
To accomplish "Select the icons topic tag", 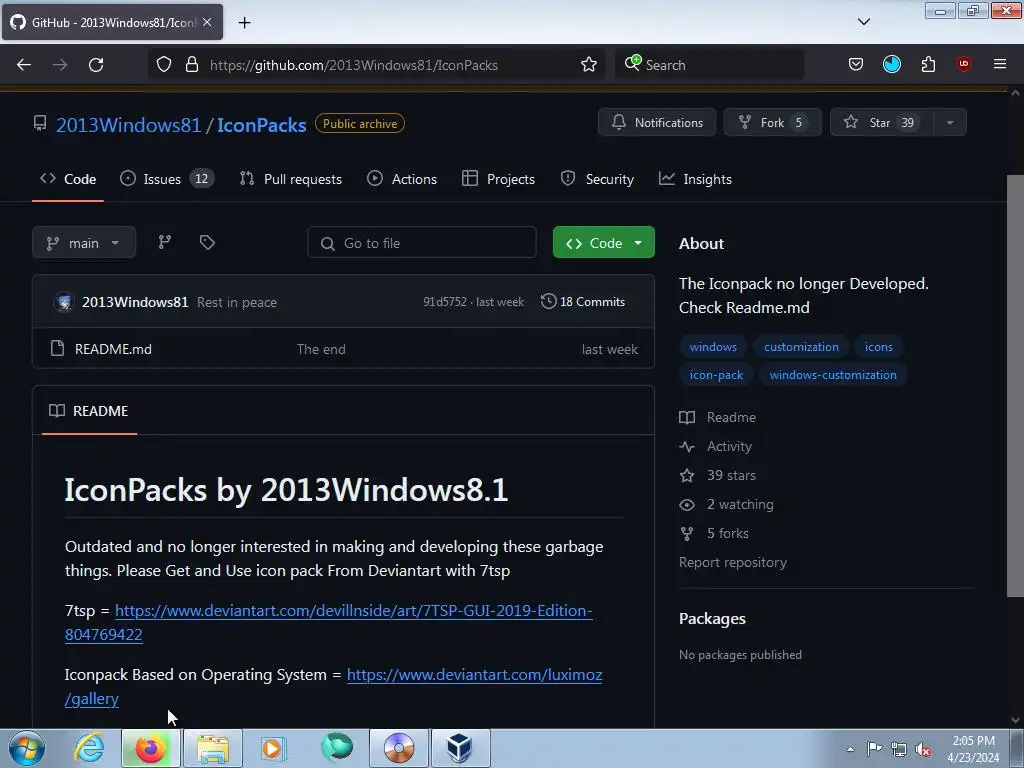I will tap(878, 347).
